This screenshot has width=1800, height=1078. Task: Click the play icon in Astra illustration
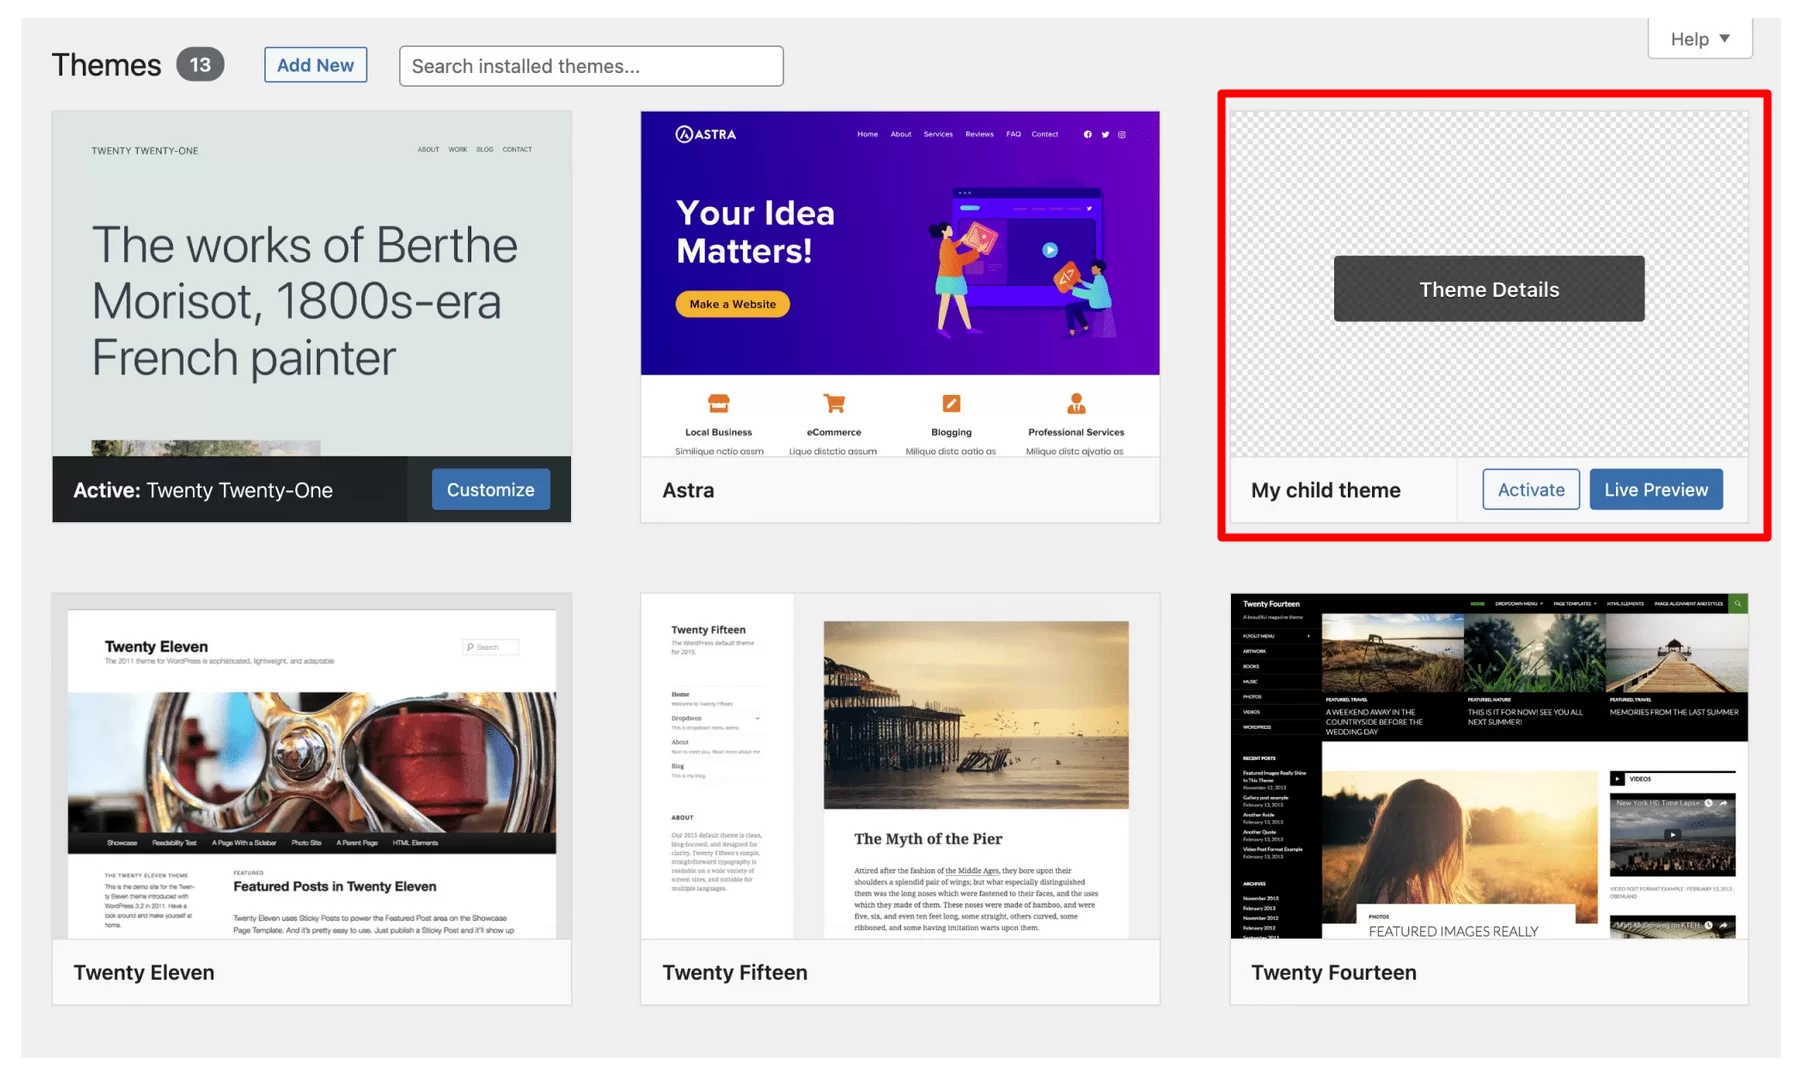coord(1049,250)
